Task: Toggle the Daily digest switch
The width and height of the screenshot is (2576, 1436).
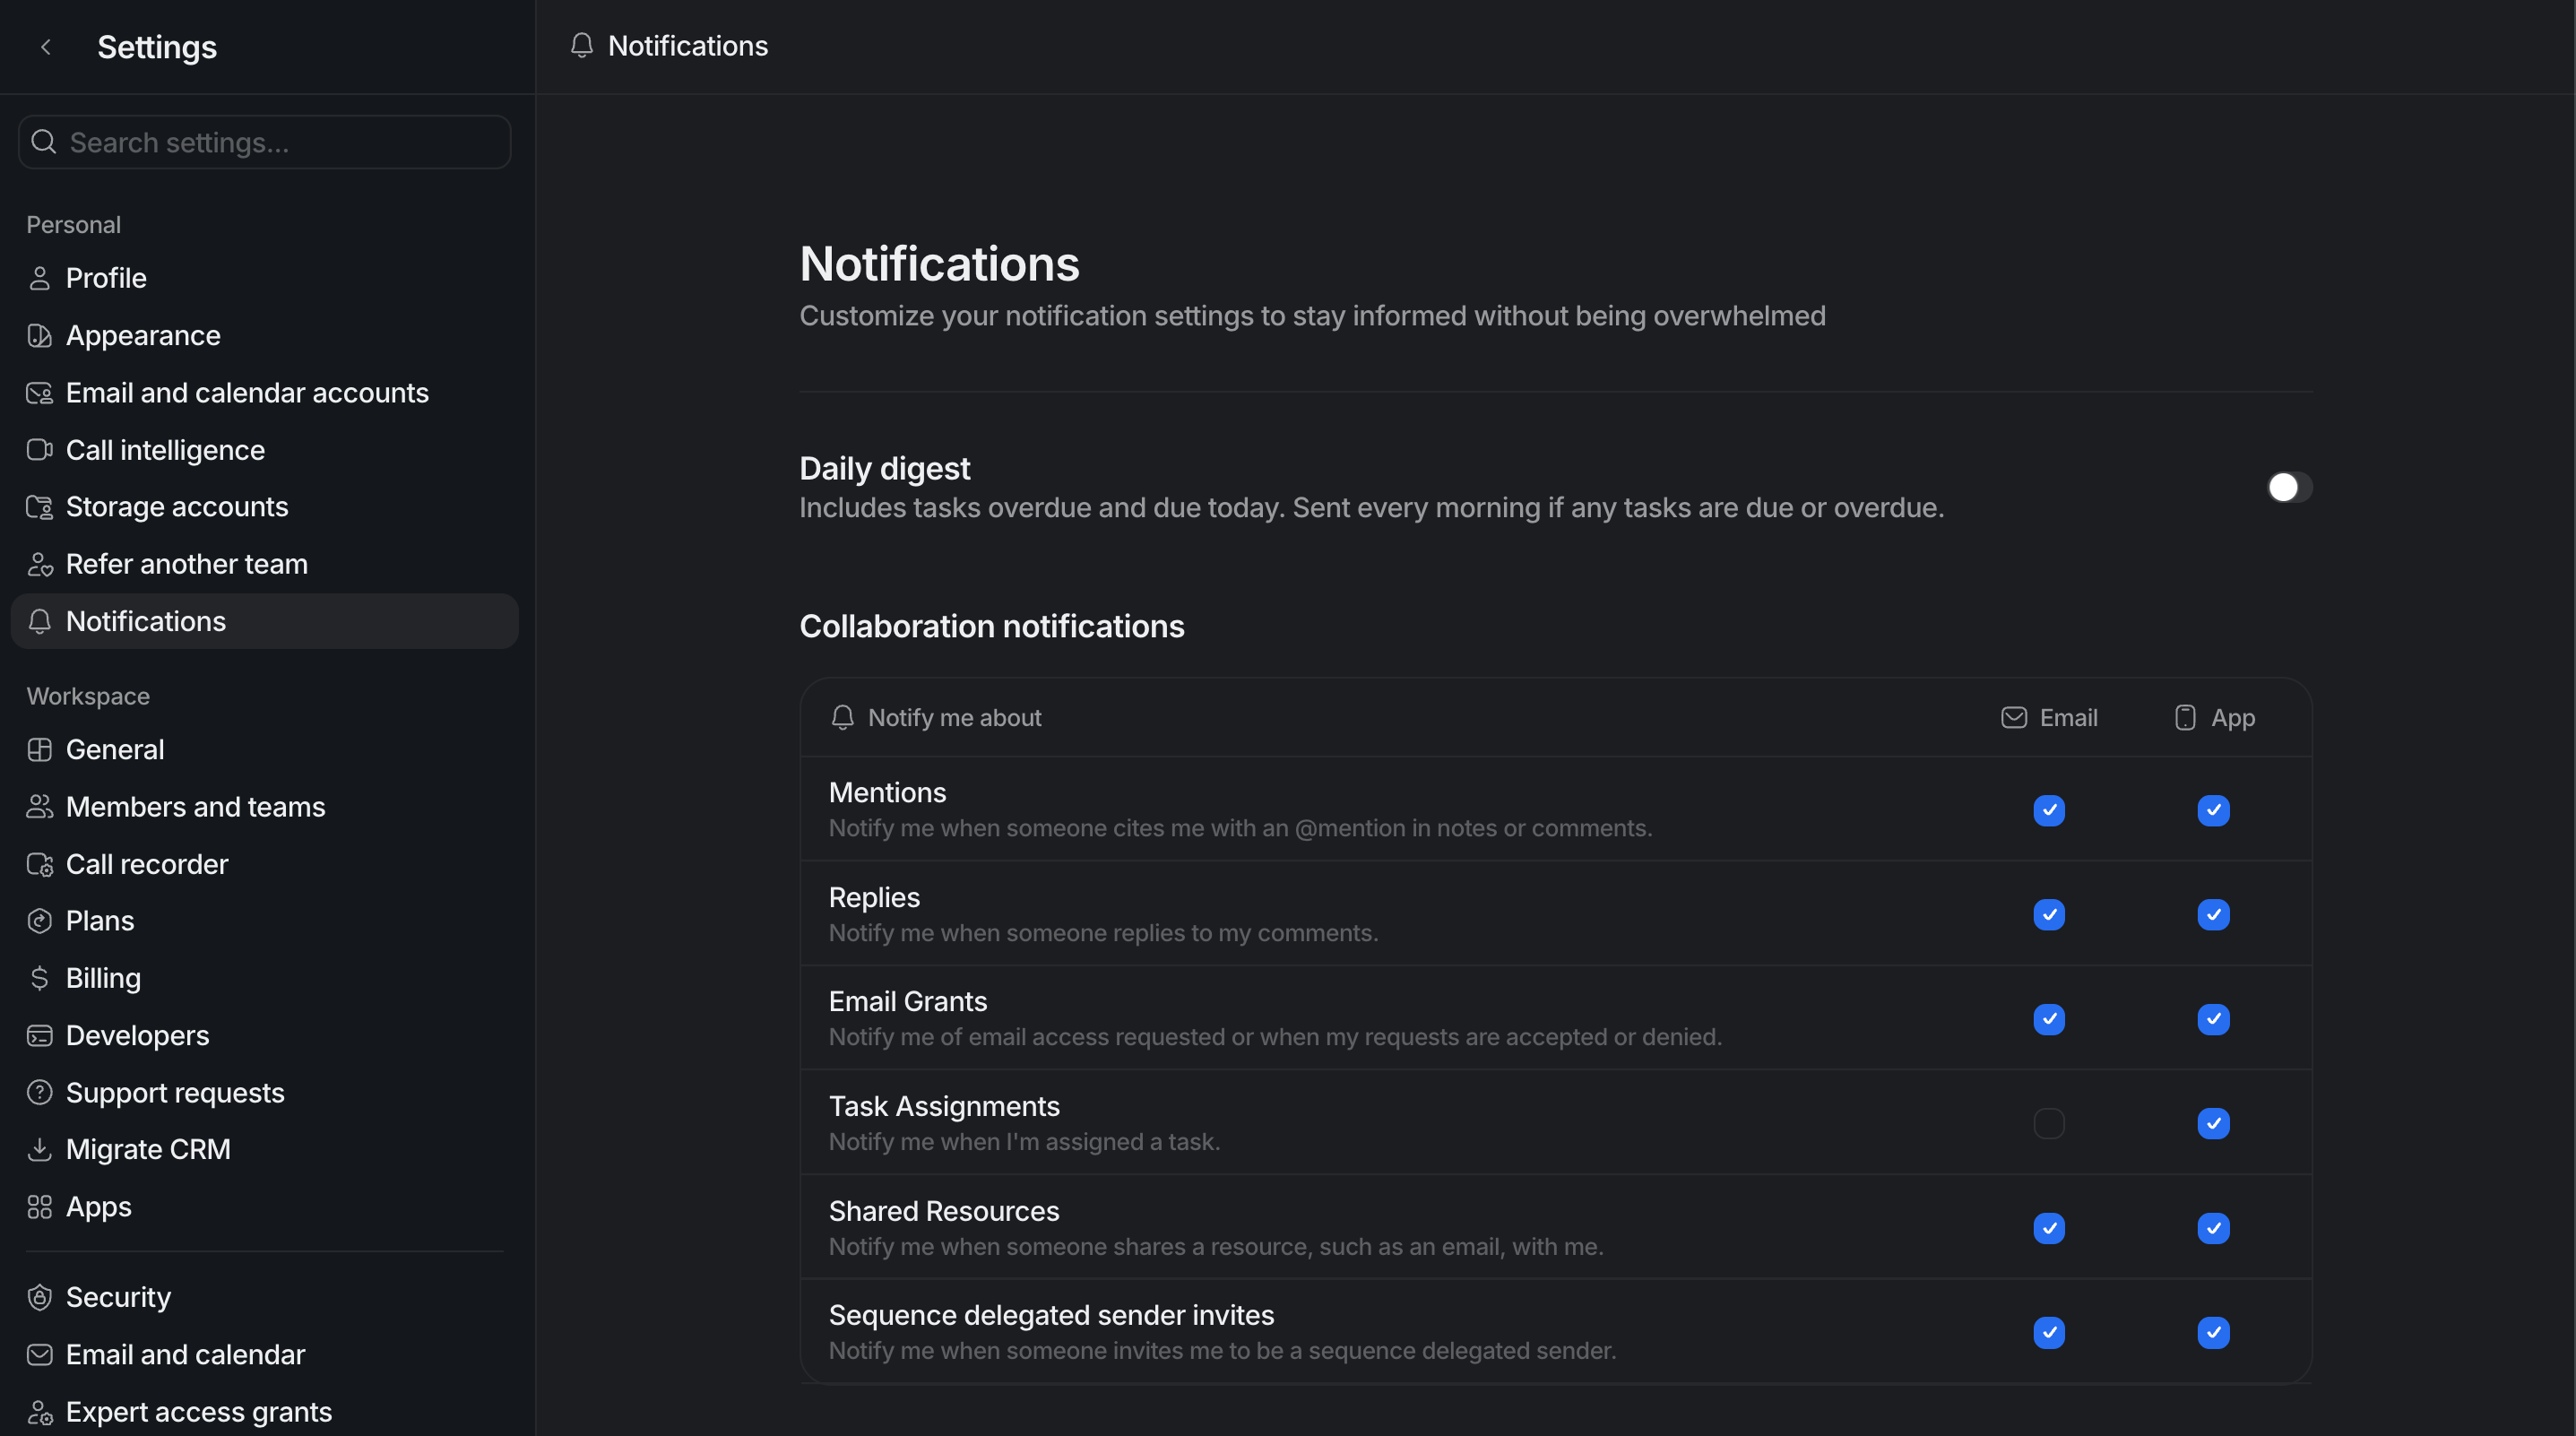Action: tap(2289, 487)
